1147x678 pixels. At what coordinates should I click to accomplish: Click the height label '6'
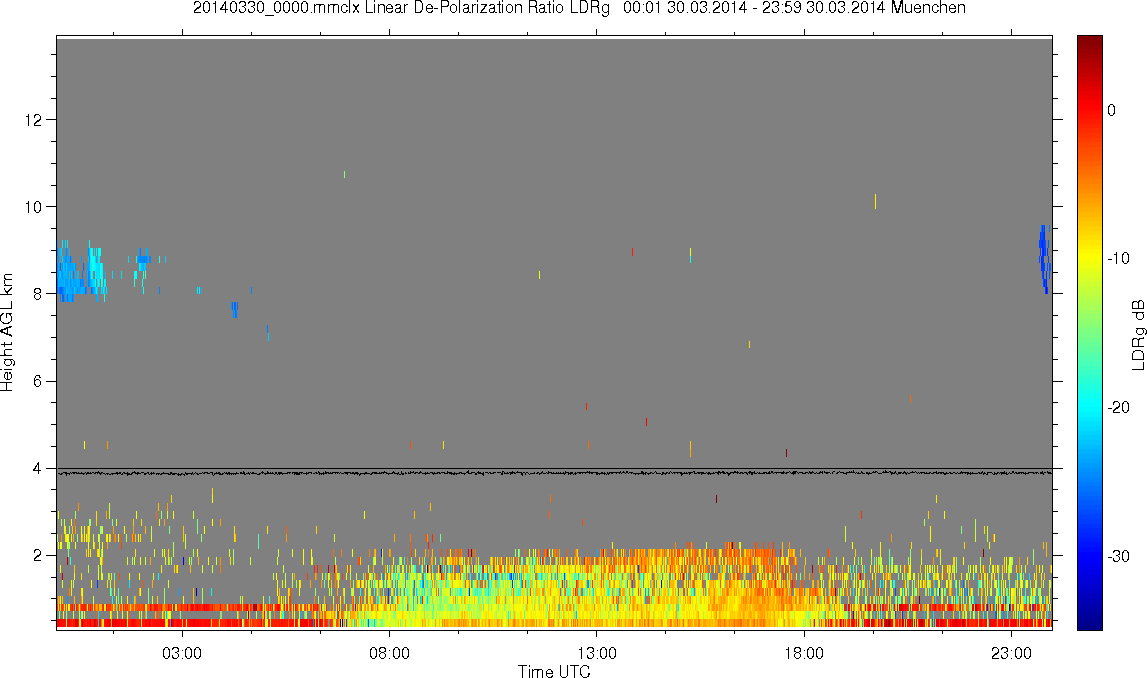[x=37, y=381]
